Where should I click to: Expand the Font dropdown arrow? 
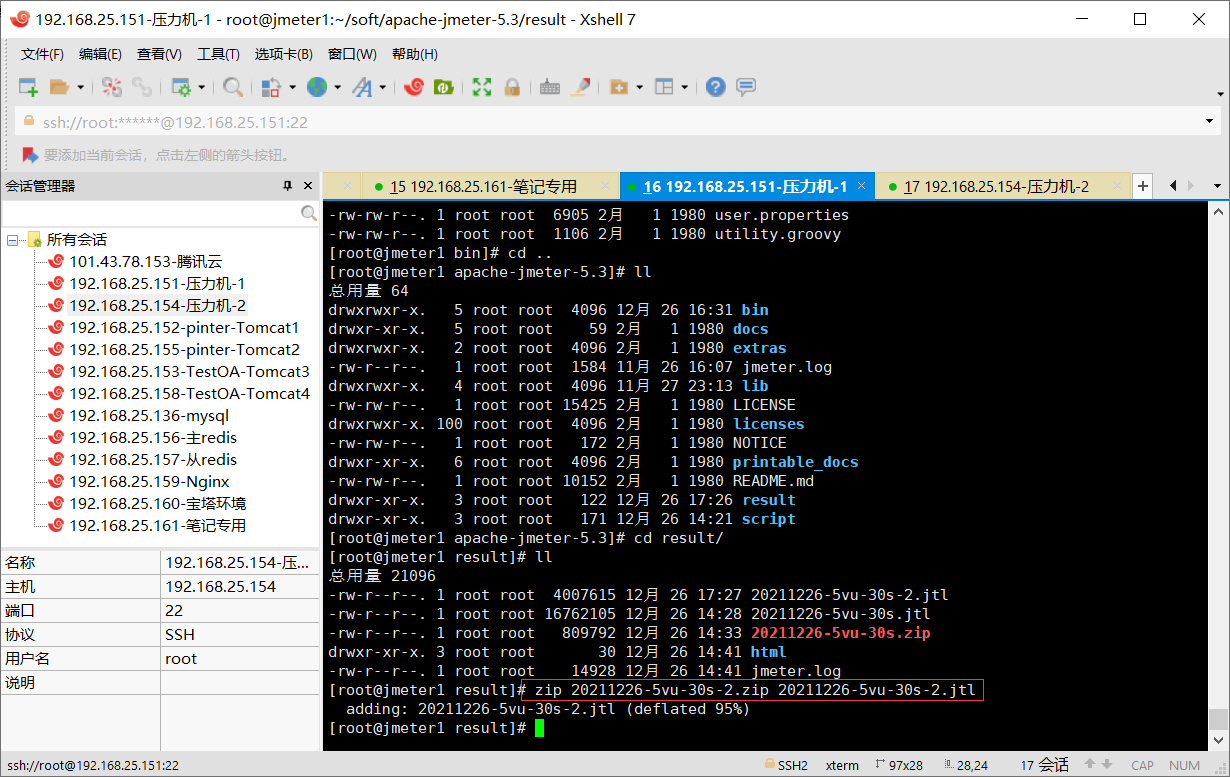[x=383, y=88]
